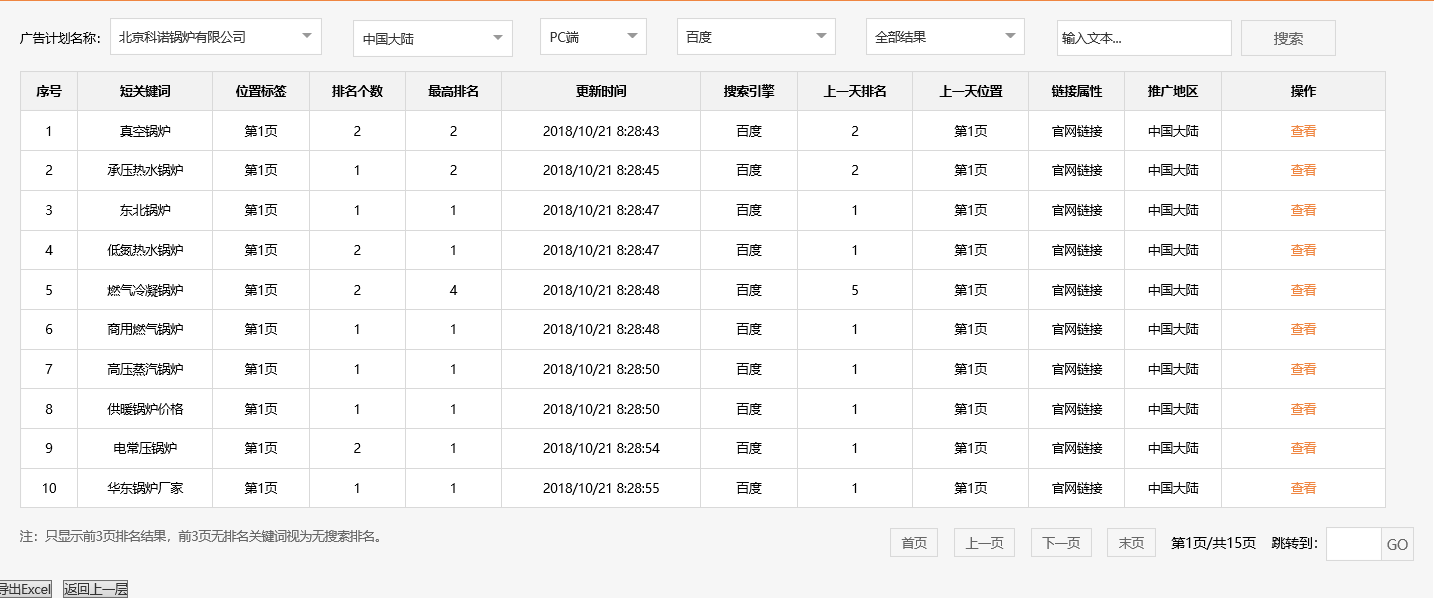Click the 导出Excel export button
The width and height of the screenshot is (1434, 598).
[x=22, y=588]
